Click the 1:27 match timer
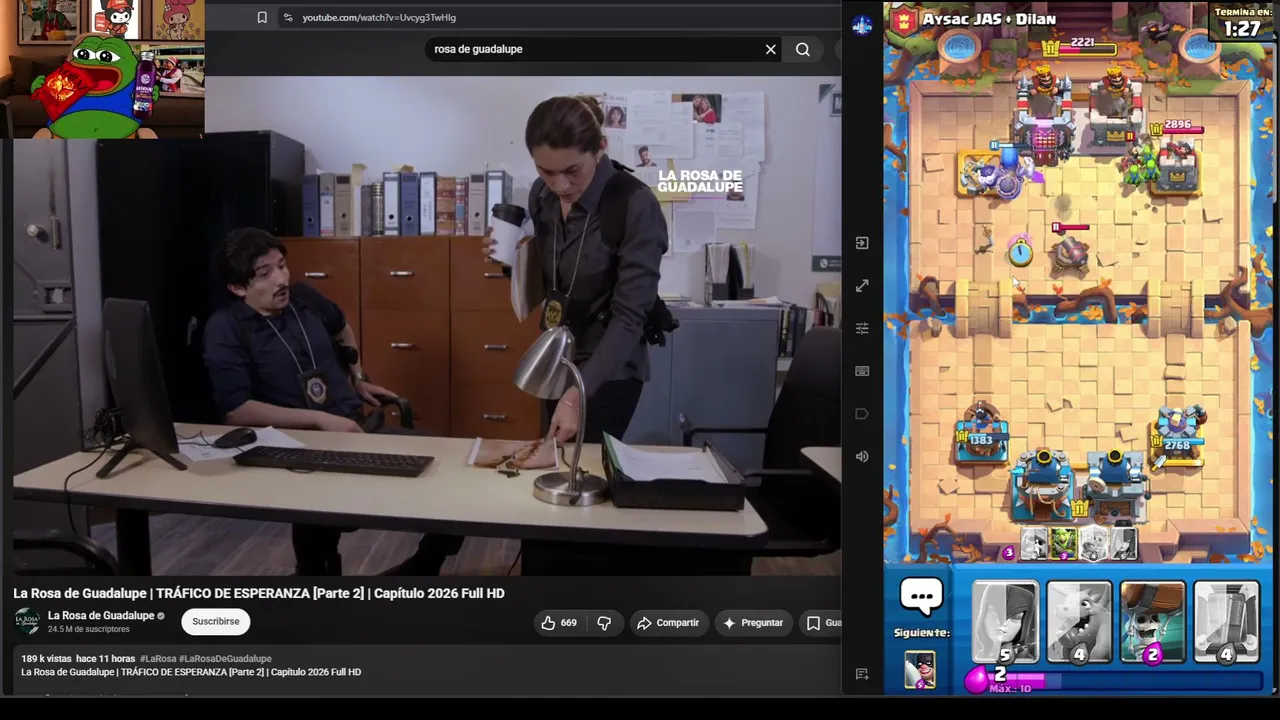This screenshot has width=1280, height=720. [1242, 29]
